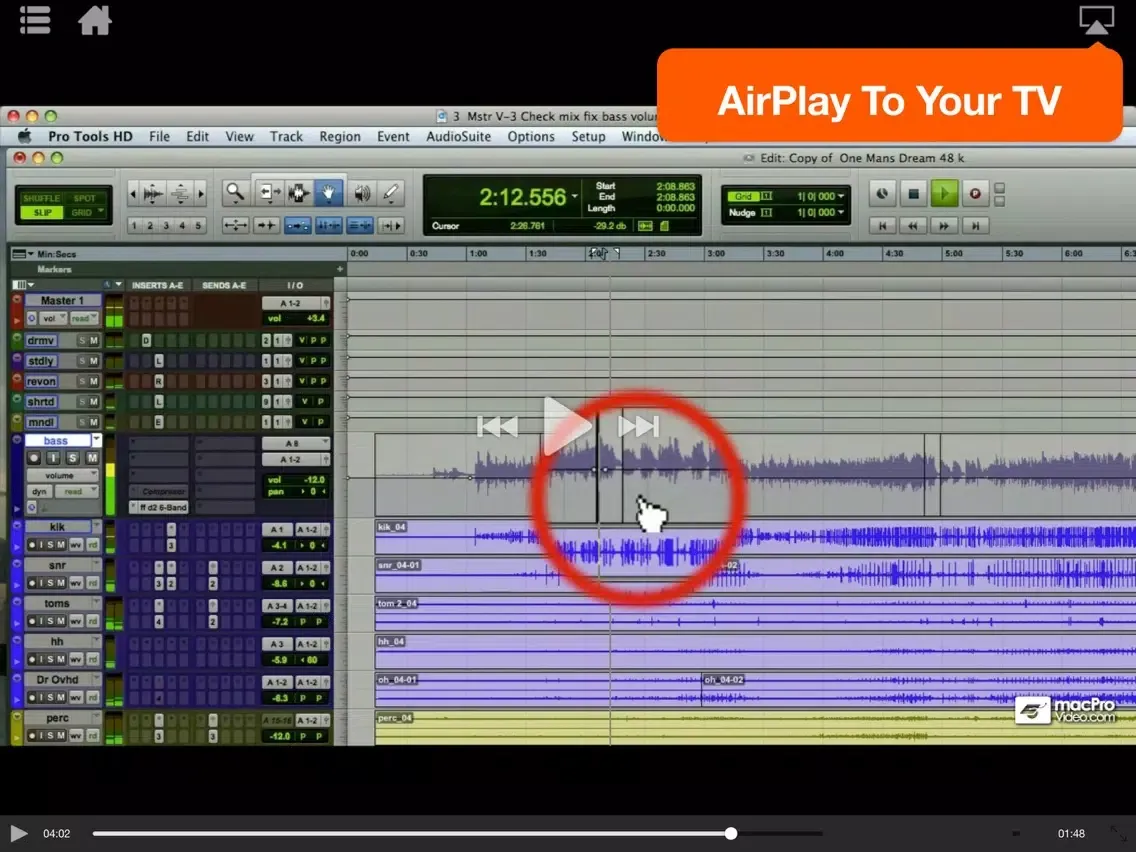
Task: Click the Pro Tools green Play transport button
Action: 944,193
